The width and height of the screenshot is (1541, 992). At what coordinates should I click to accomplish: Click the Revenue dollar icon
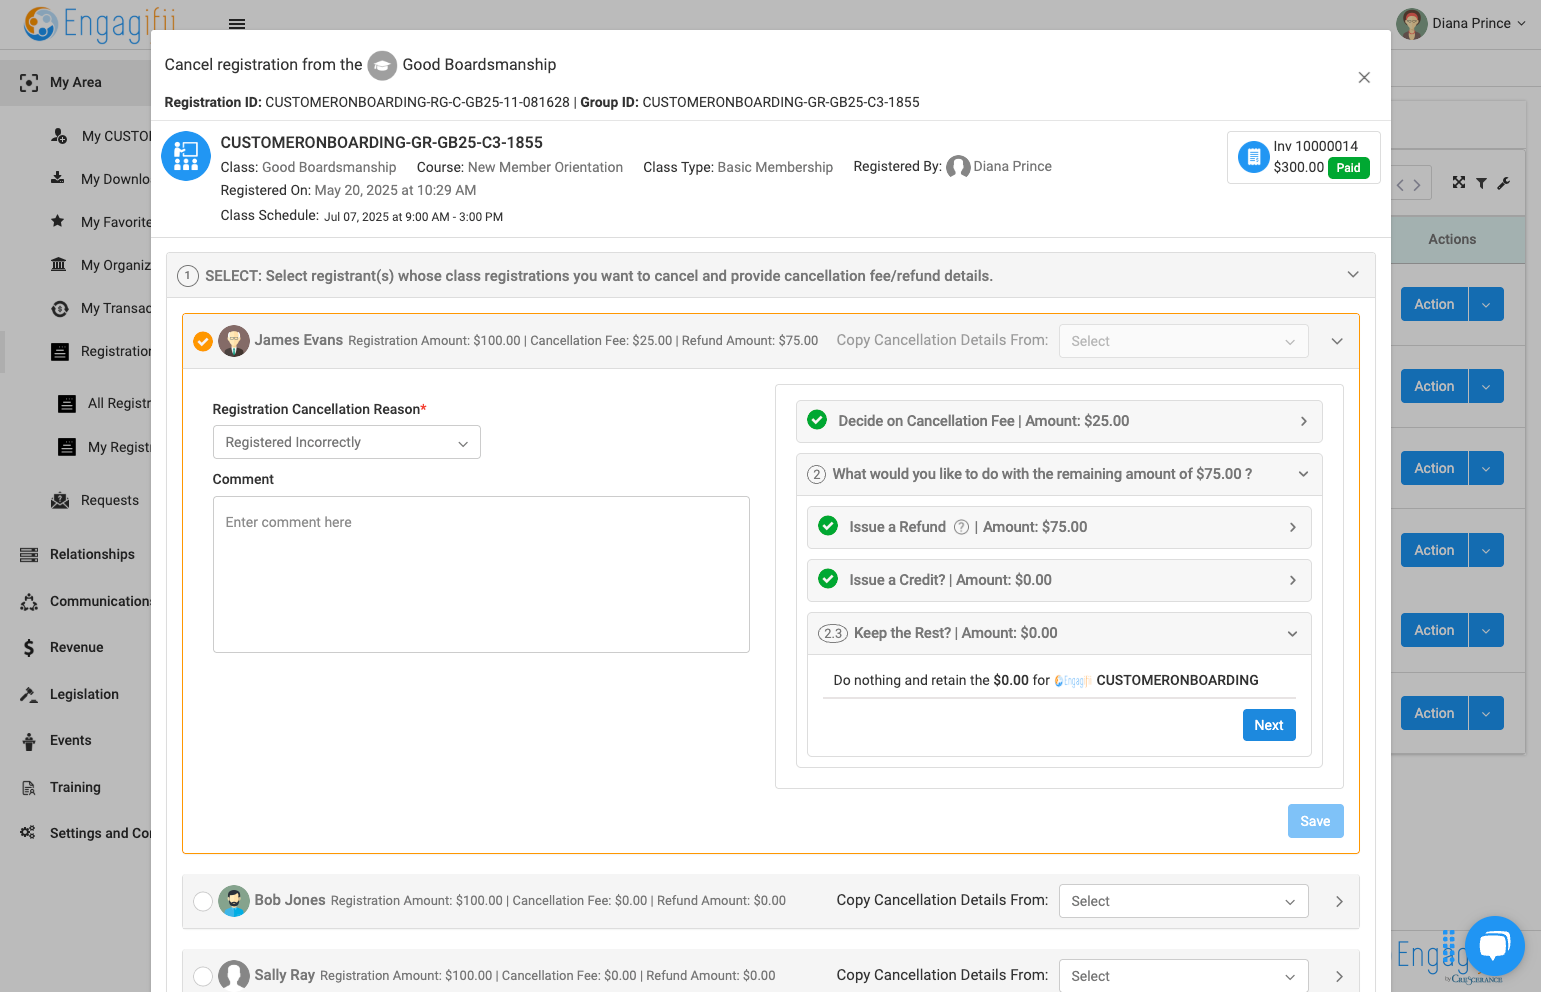coord(29,648)
